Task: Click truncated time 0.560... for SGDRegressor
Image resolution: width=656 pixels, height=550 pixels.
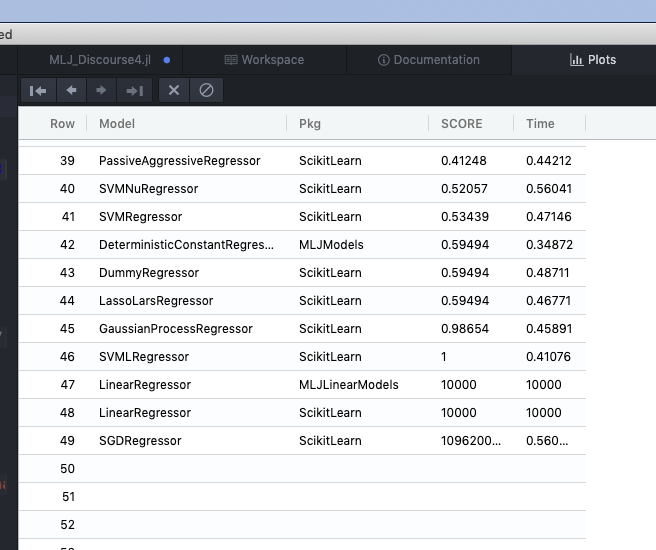Action: click(x=547, y=441)
